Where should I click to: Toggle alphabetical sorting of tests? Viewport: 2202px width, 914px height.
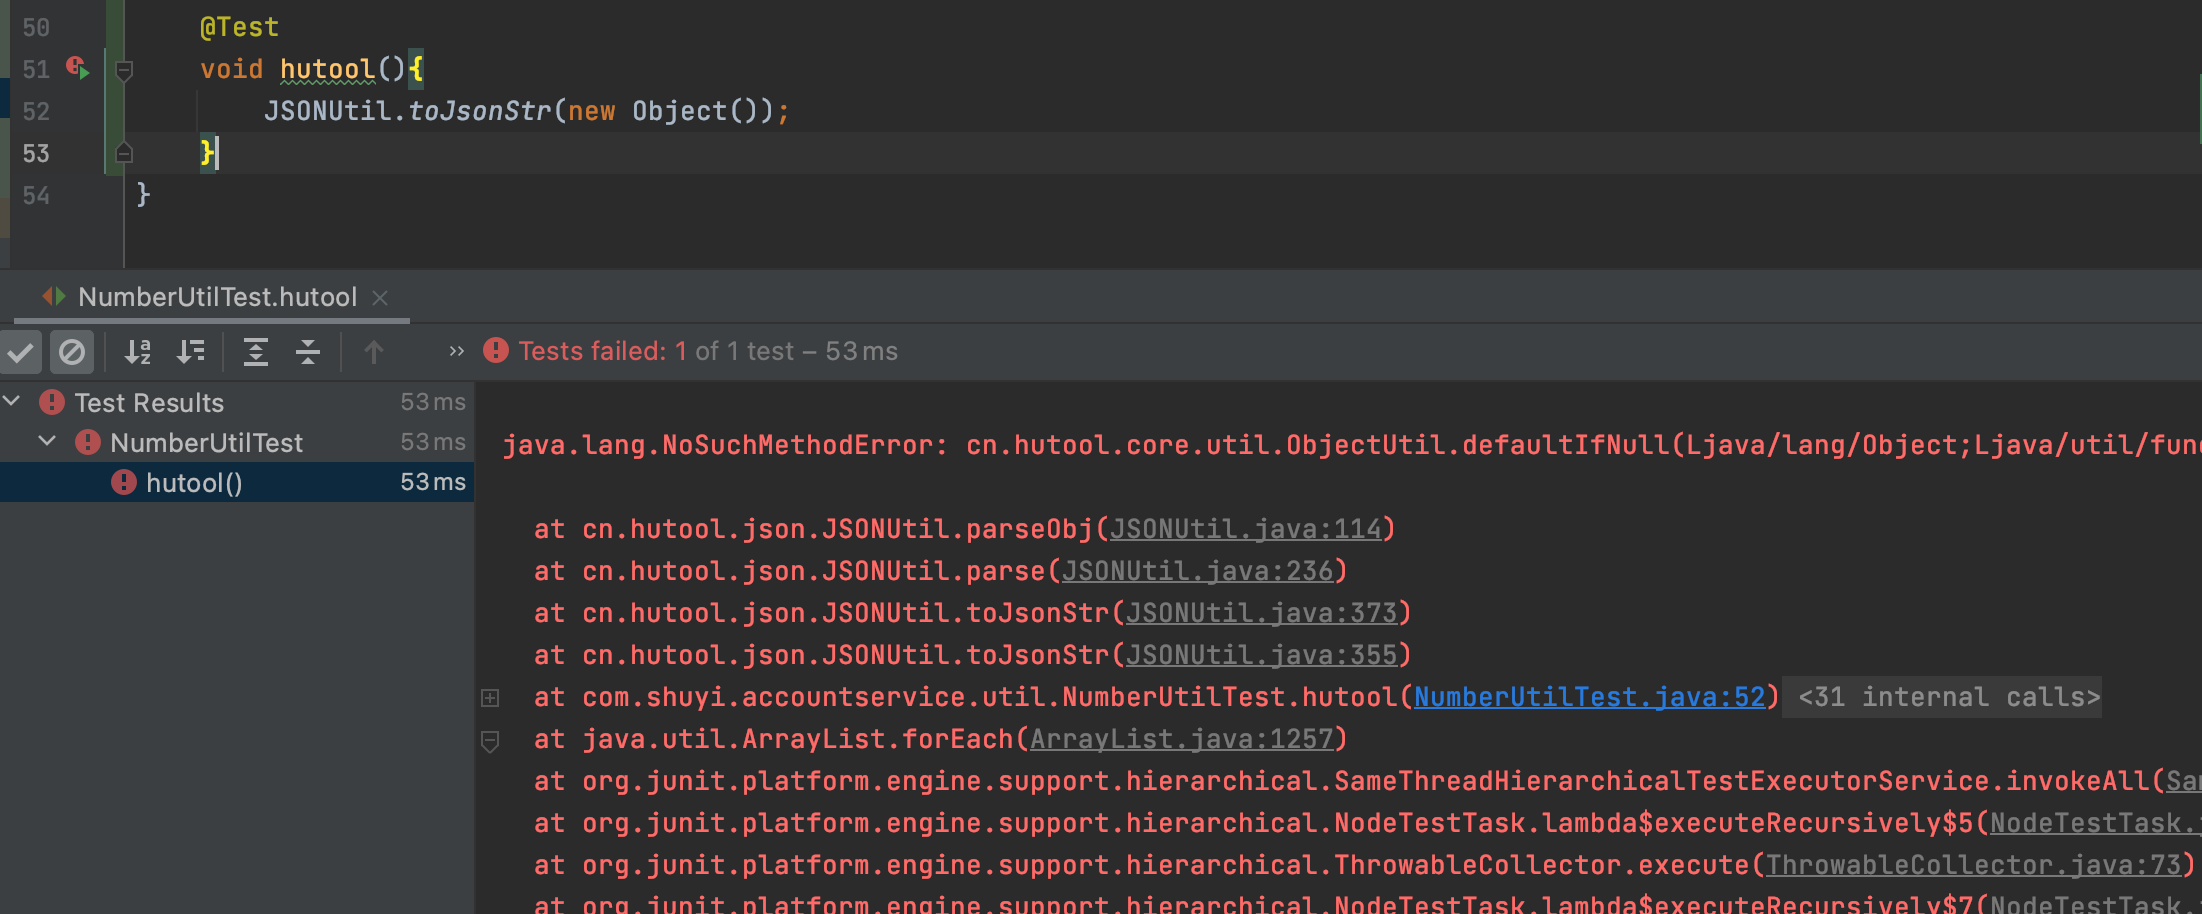click(138, 352)
